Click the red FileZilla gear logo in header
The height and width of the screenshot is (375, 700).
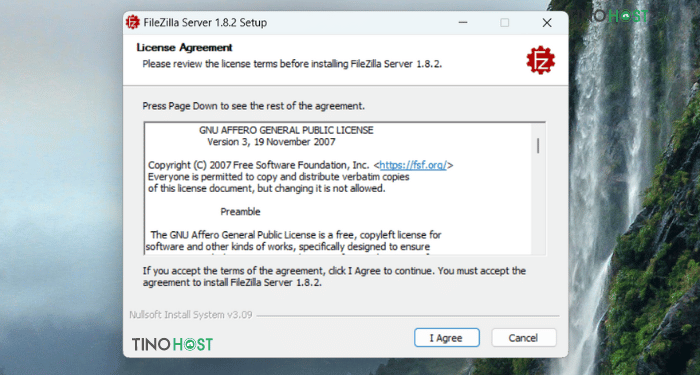pos(540,60)
